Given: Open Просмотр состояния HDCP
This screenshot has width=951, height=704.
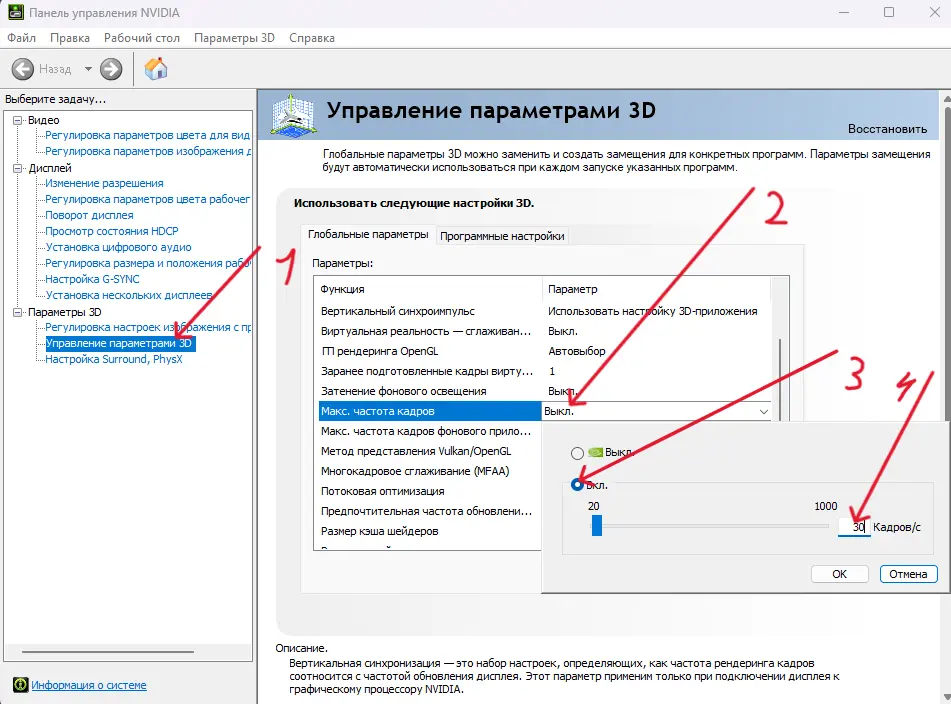Looking at the screenshot, I should coord(112,231).
